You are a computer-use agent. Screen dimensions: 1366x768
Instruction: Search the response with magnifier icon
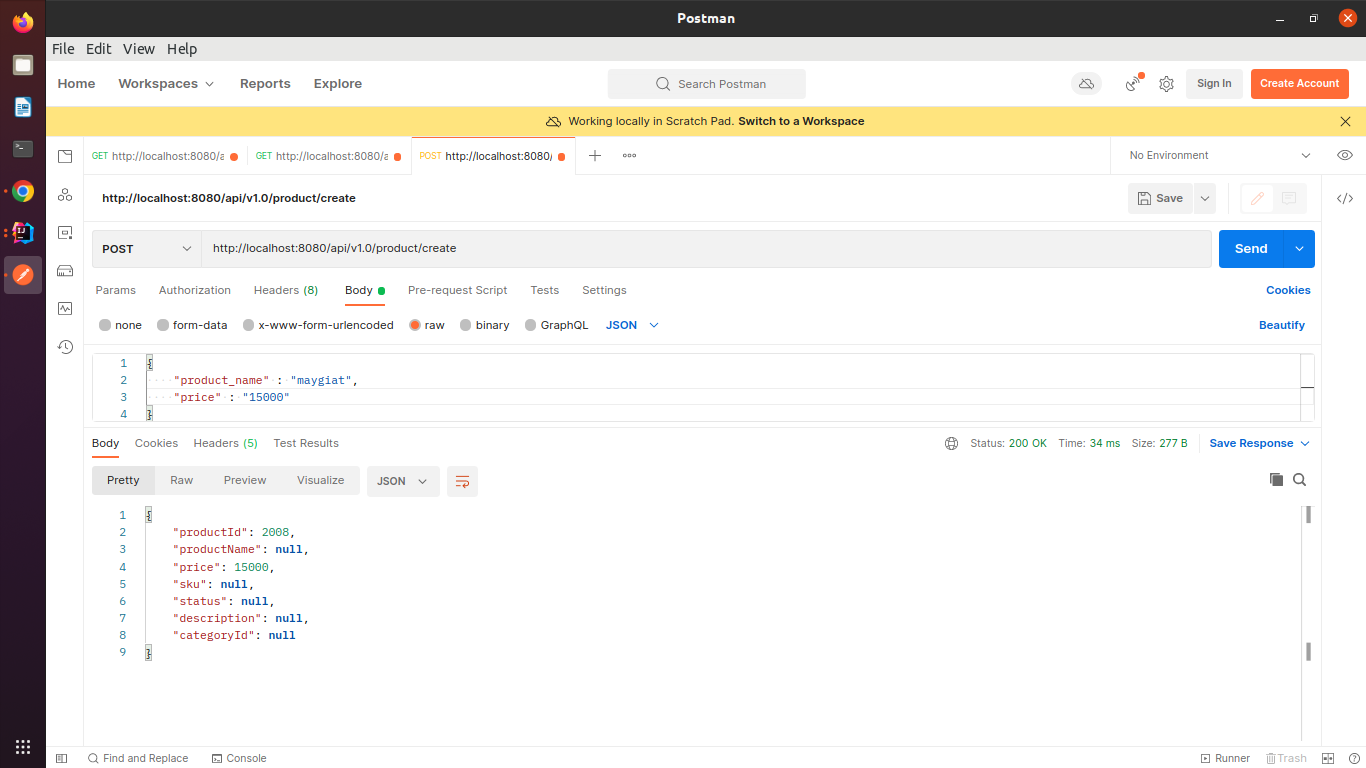coord(1300,480)
